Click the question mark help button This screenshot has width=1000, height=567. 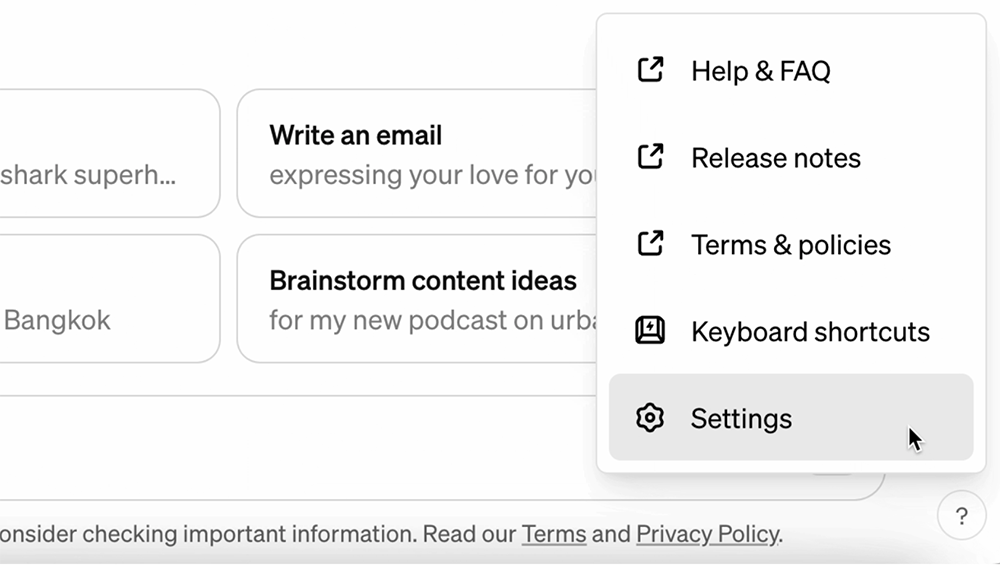[962, 515]
